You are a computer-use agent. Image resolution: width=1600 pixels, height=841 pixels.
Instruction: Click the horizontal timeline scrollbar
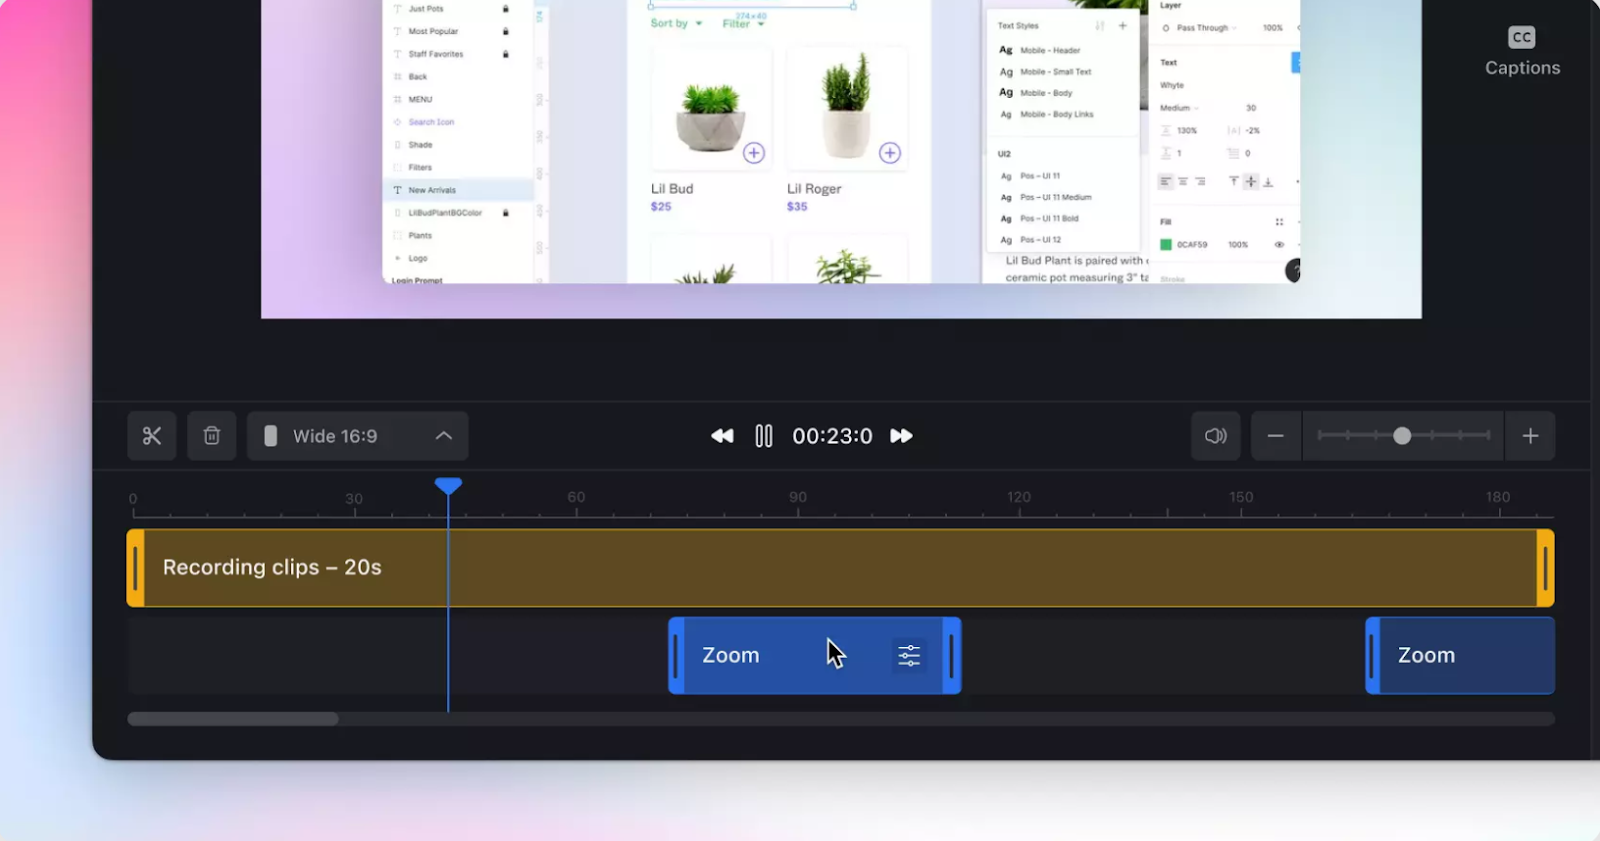point(233,719)
